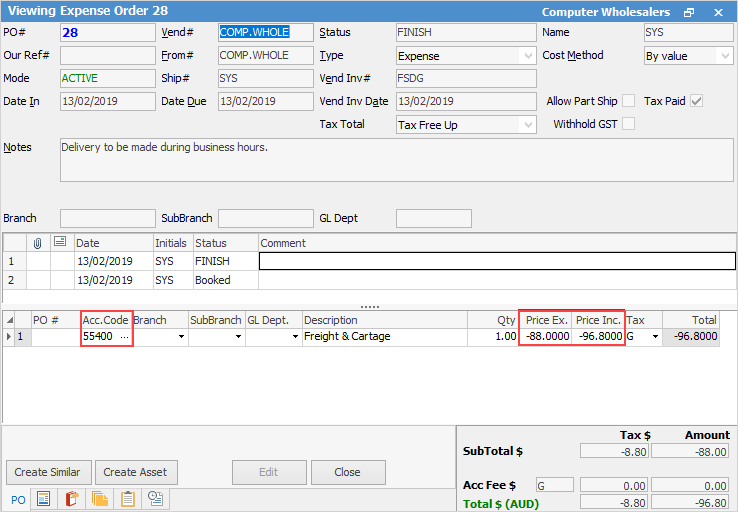Click the Vend Inv# field FSDG
The width and height of the screenshot is (738, 512).
[x=466, y=79]
